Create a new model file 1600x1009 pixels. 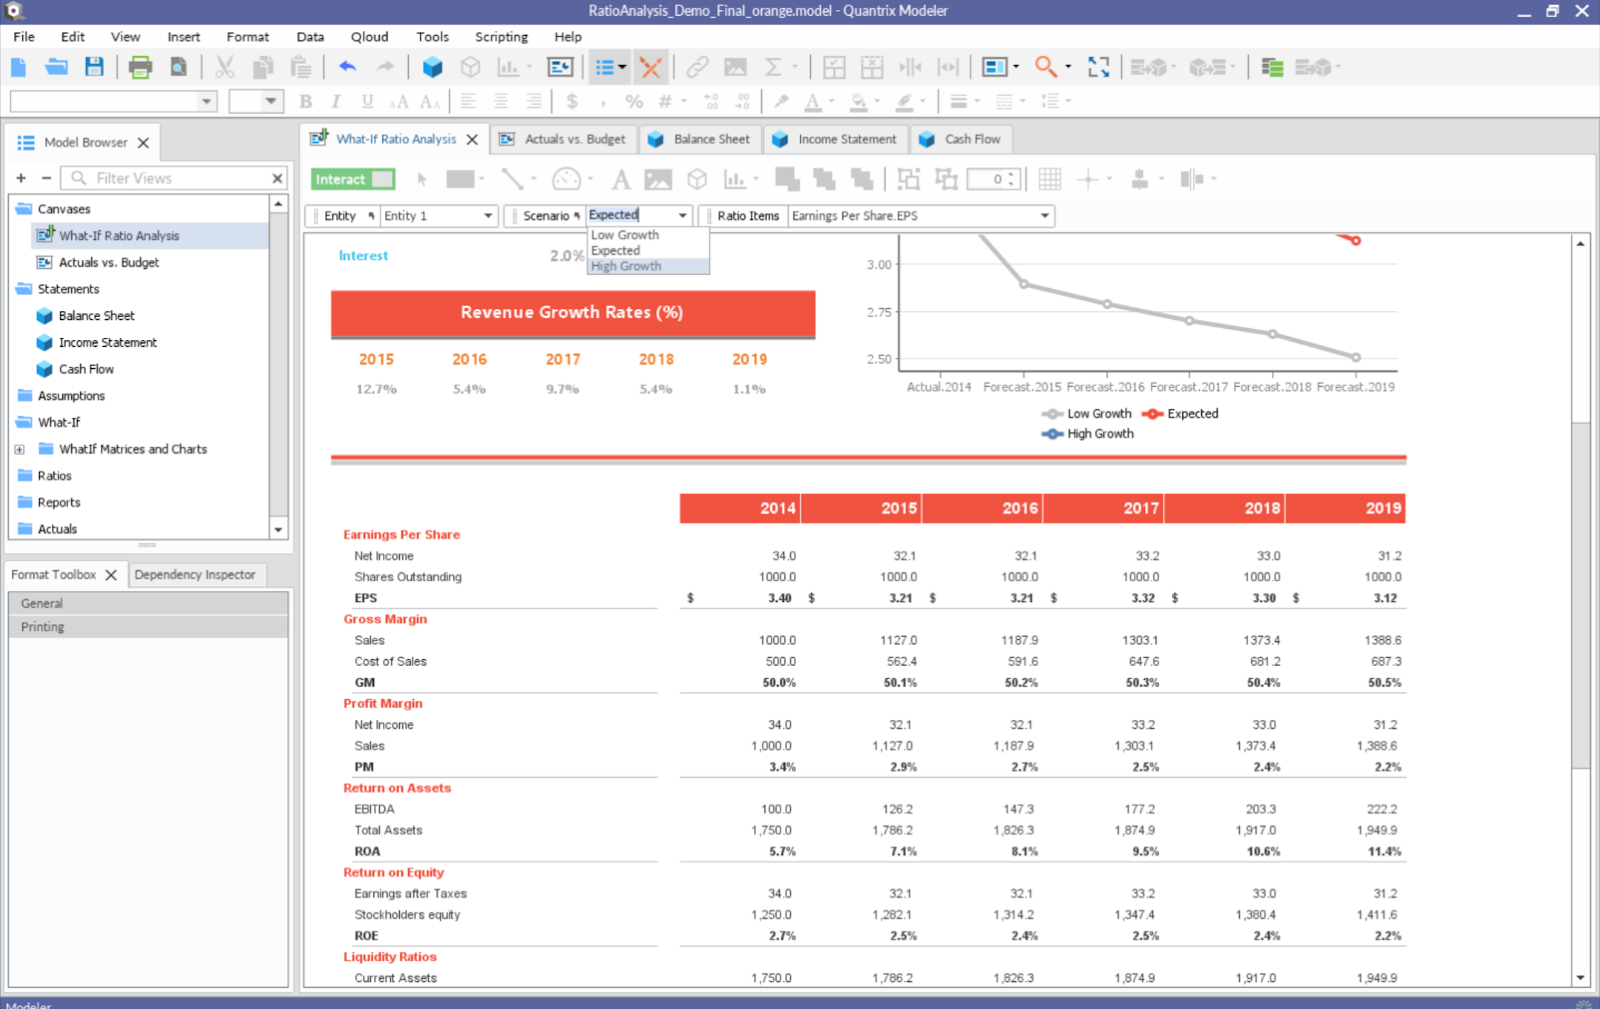[x=19, y=67]
